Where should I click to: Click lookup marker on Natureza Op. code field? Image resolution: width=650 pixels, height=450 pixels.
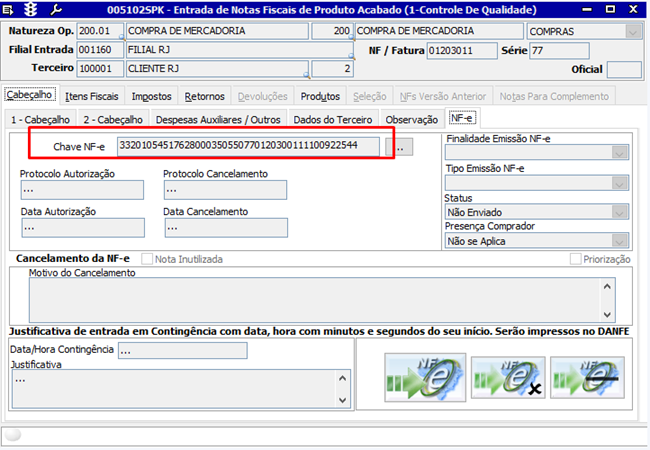(x=121, y=38)
